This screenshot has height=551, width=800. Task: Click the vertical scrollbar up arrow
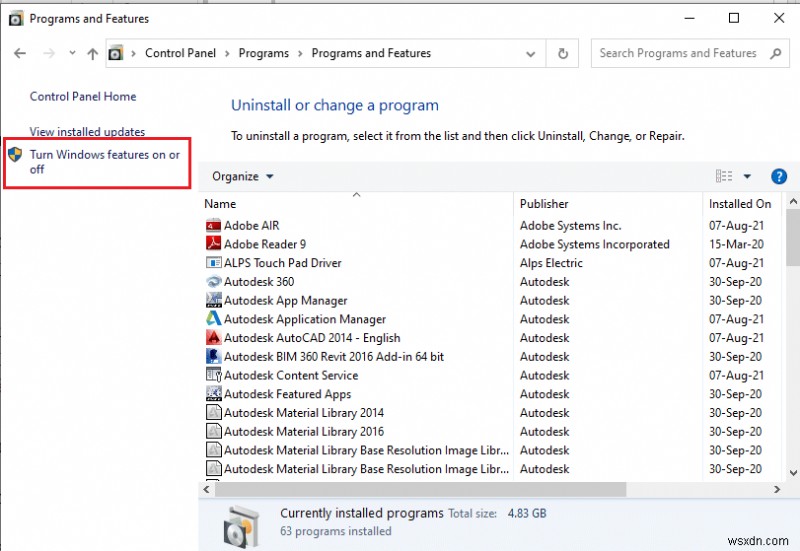pyautogui.click(x=793, y=201)
